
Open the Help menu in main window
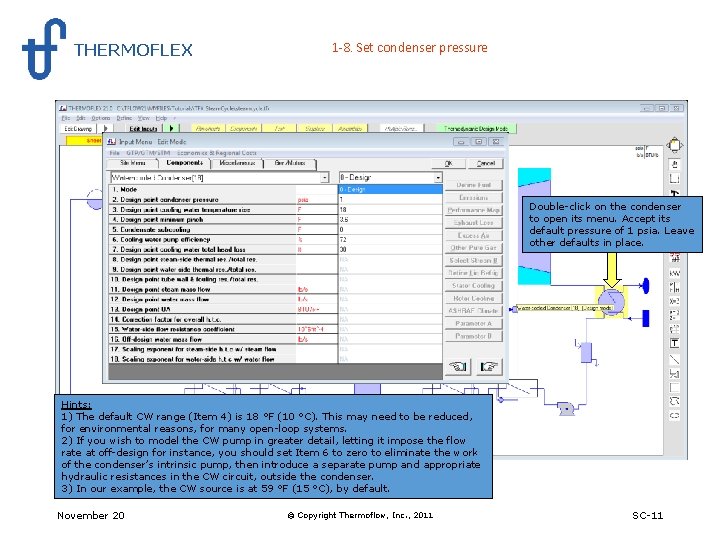[x=161, y=118]
